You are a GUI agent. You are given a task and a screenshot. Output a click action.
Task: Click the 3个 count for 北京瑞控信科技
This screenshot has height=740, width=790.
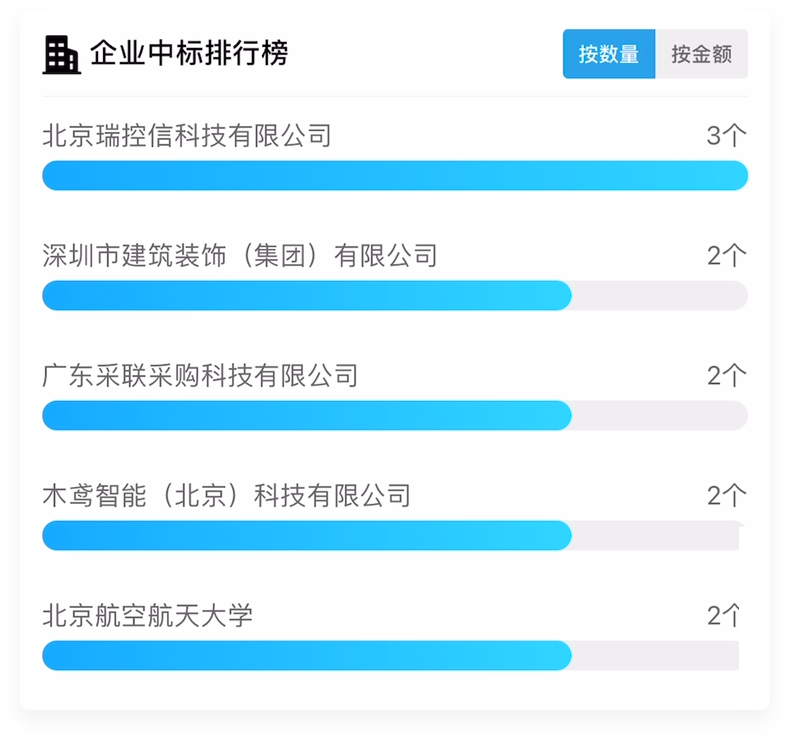click(727, 136)
